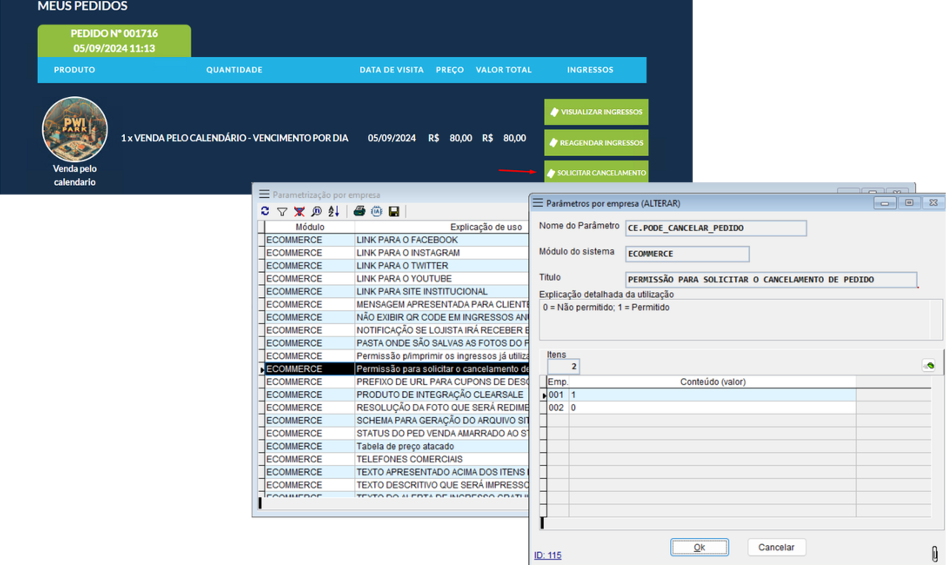951x565 pixels.
Task: Click the Título input field
Action: (770, 280)
